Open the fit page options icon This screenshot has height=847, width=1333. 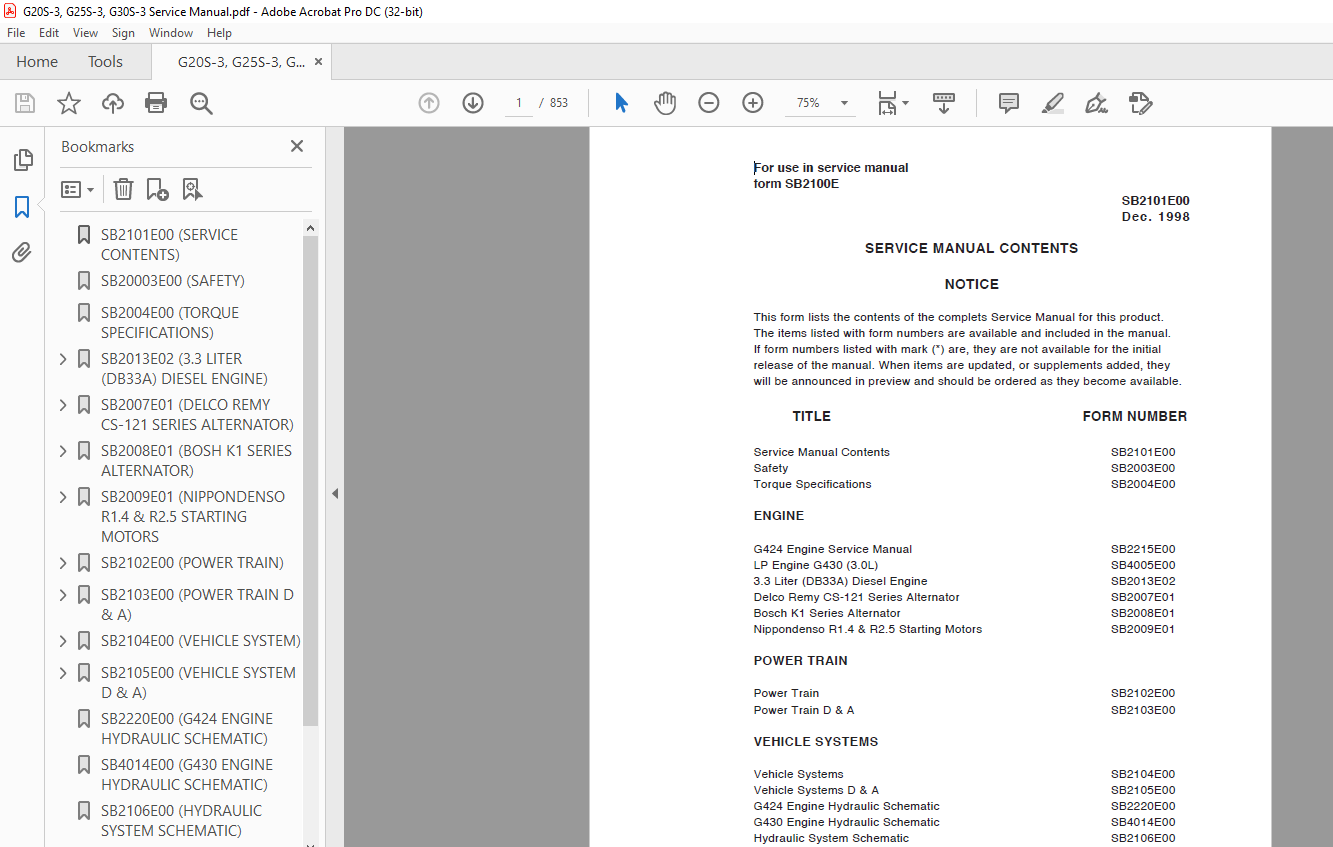[x=893, y=103]
